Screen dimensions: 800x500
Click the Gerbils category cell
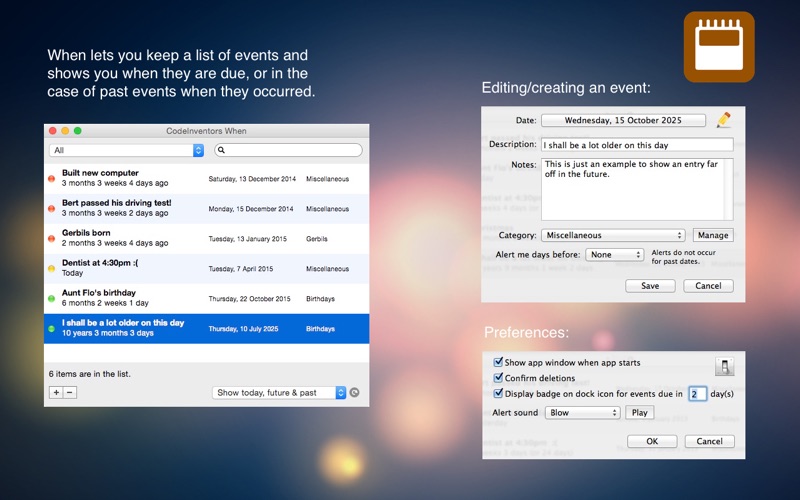pyautogui.click(x=317, y=239)
